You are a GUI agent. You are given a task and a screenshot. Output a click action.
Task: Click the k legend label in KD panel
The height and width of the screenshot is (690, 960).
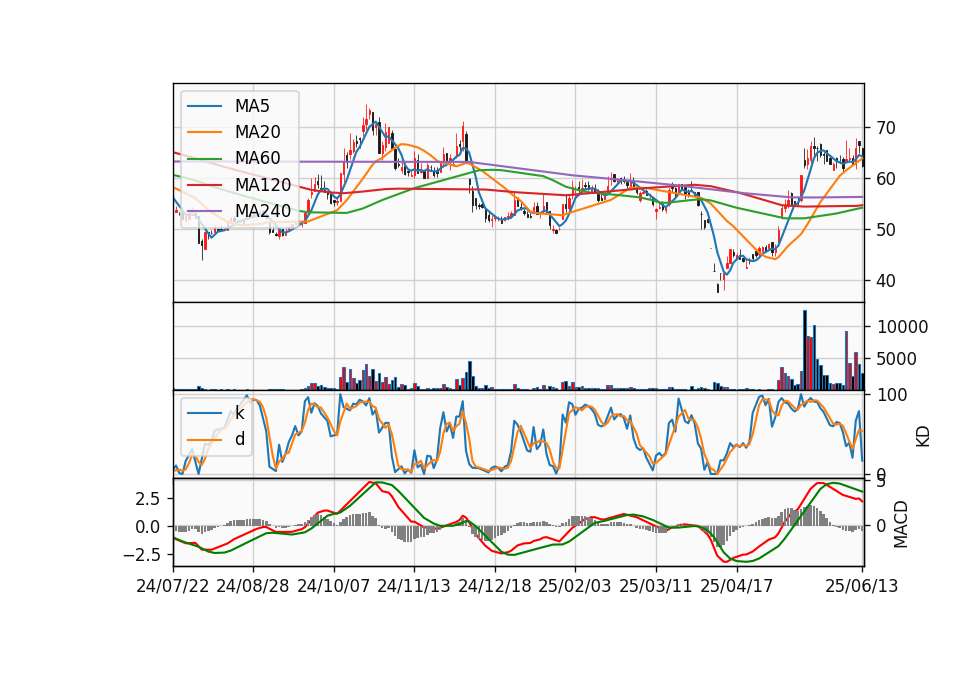239,413
